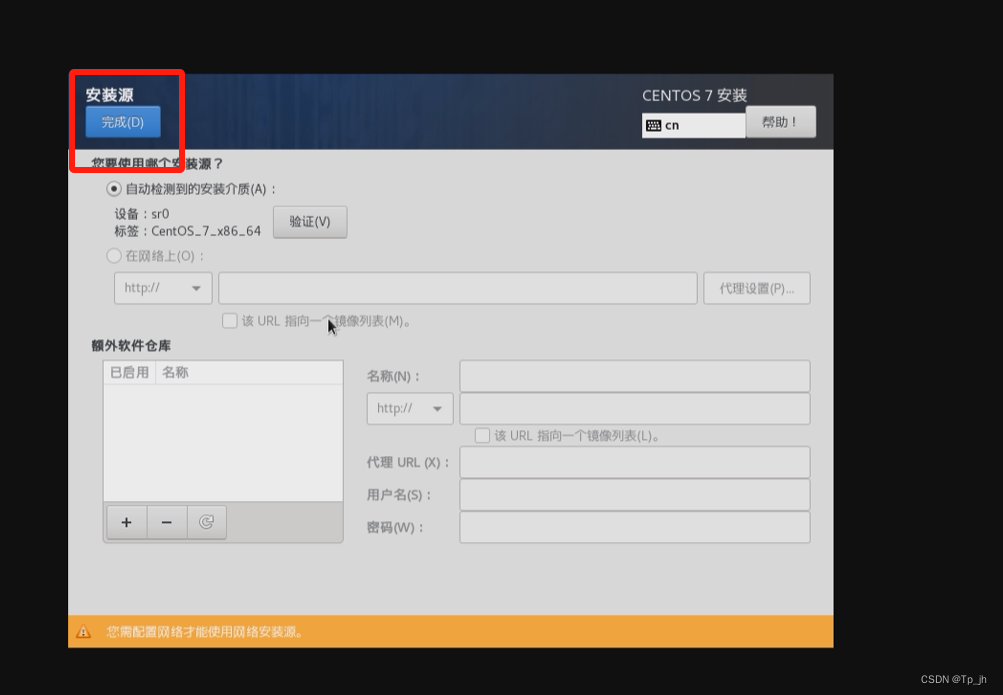Open the http:// protocol dropdown for network source
The height and width of the screenshot is (695, 1003).
tap(163, 288)
